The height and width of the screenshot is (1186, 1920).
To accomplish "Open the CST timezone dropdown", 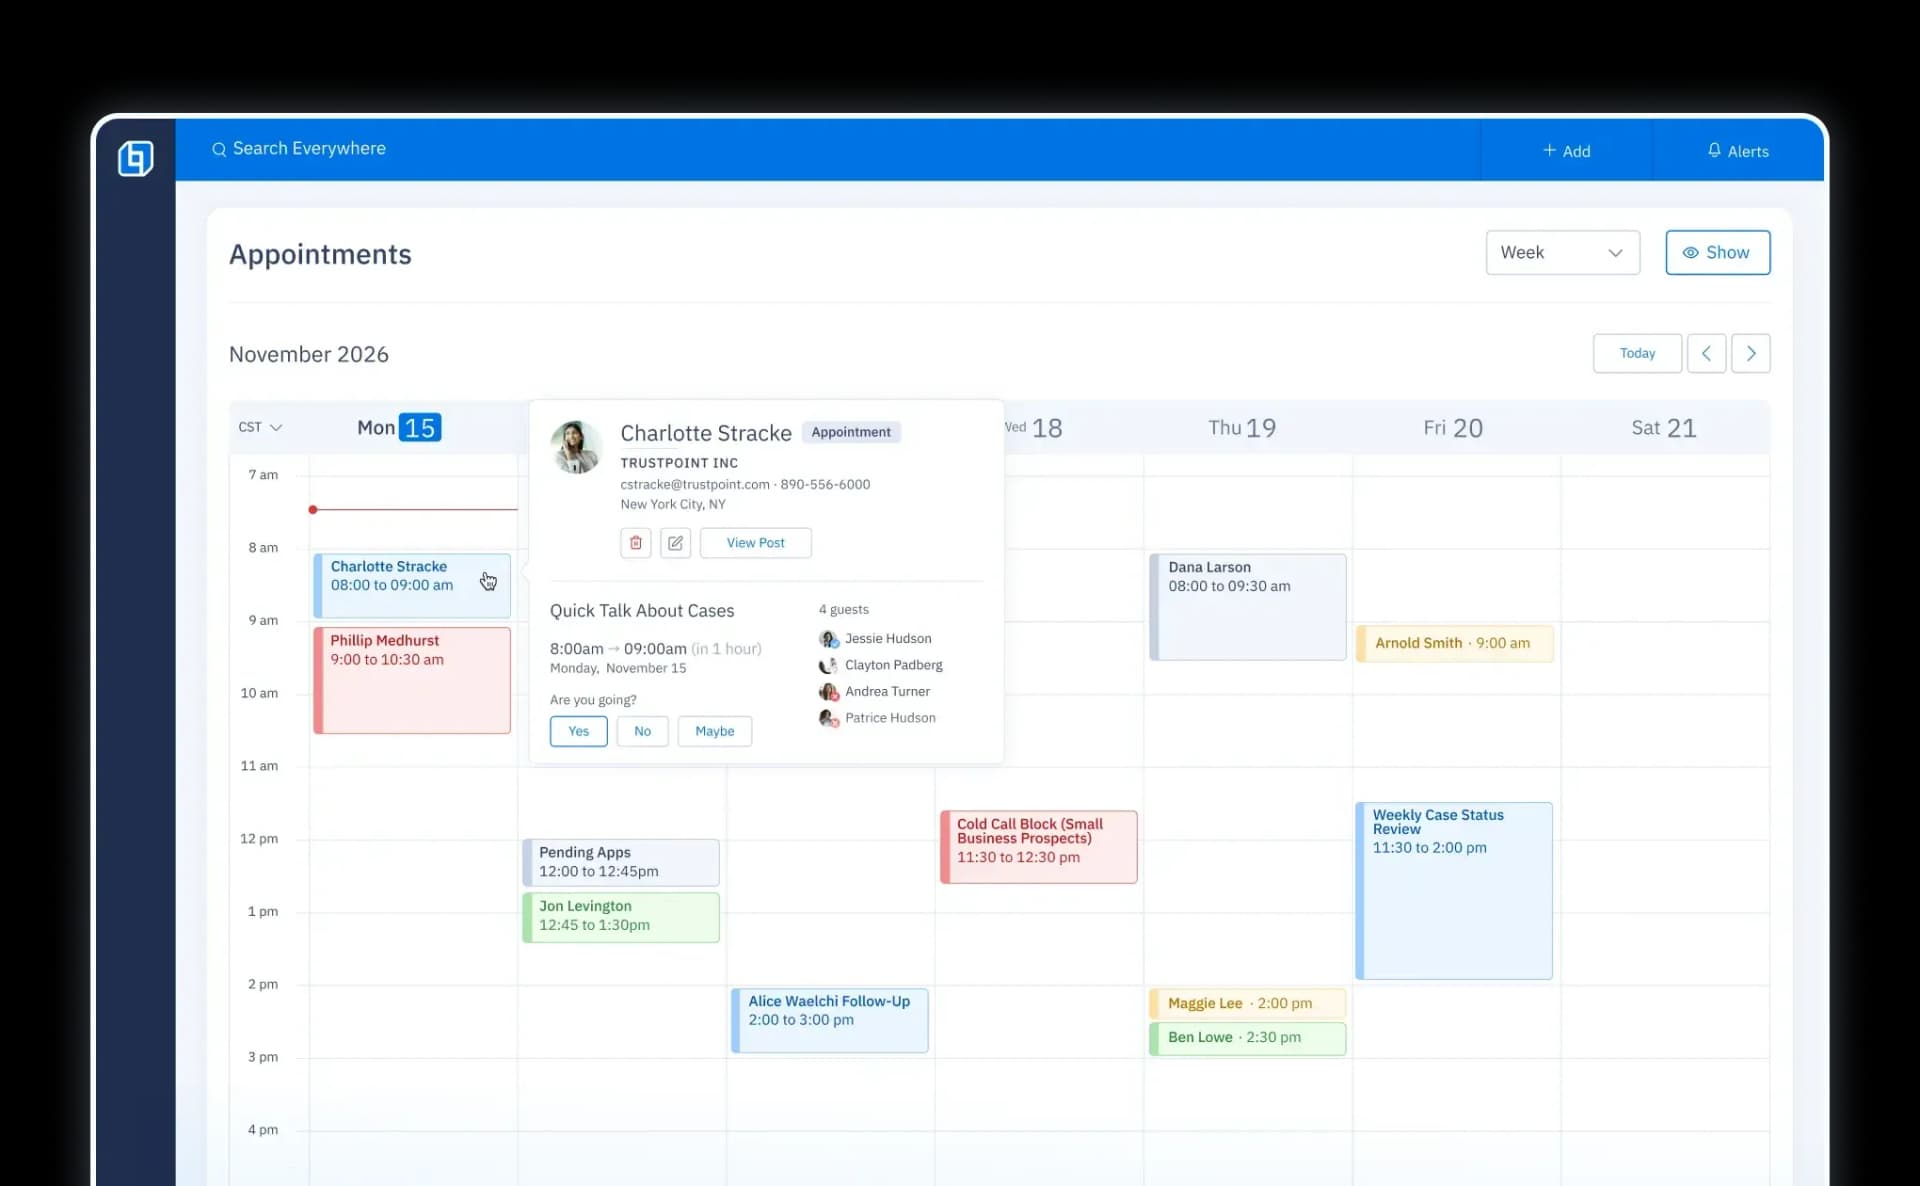I will [259, 427].
